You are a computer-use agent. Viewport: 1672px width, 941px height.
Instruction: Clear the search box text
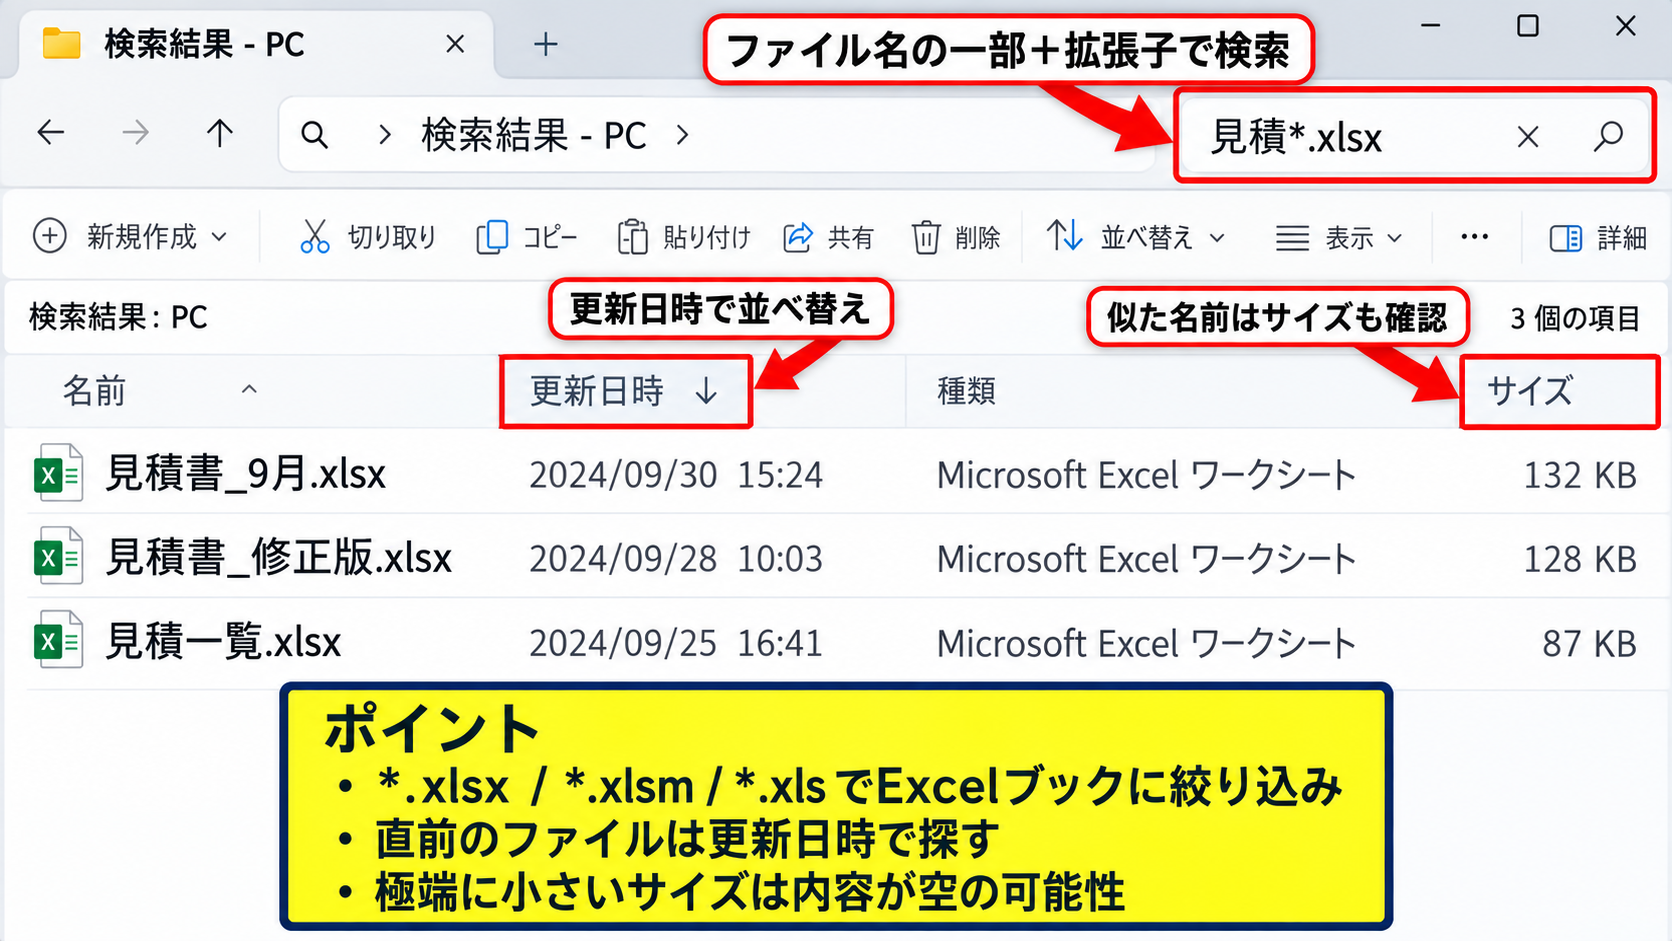(1527, 137)
